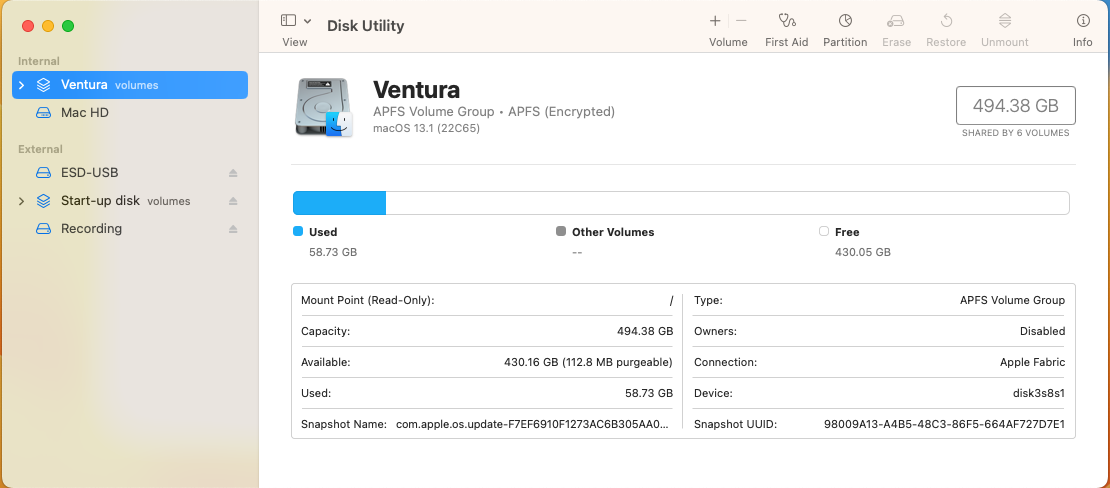Screen dimensions: 1110x488
Task: Click the blue Used storage bar segment
Action: (x=339, y=203)
